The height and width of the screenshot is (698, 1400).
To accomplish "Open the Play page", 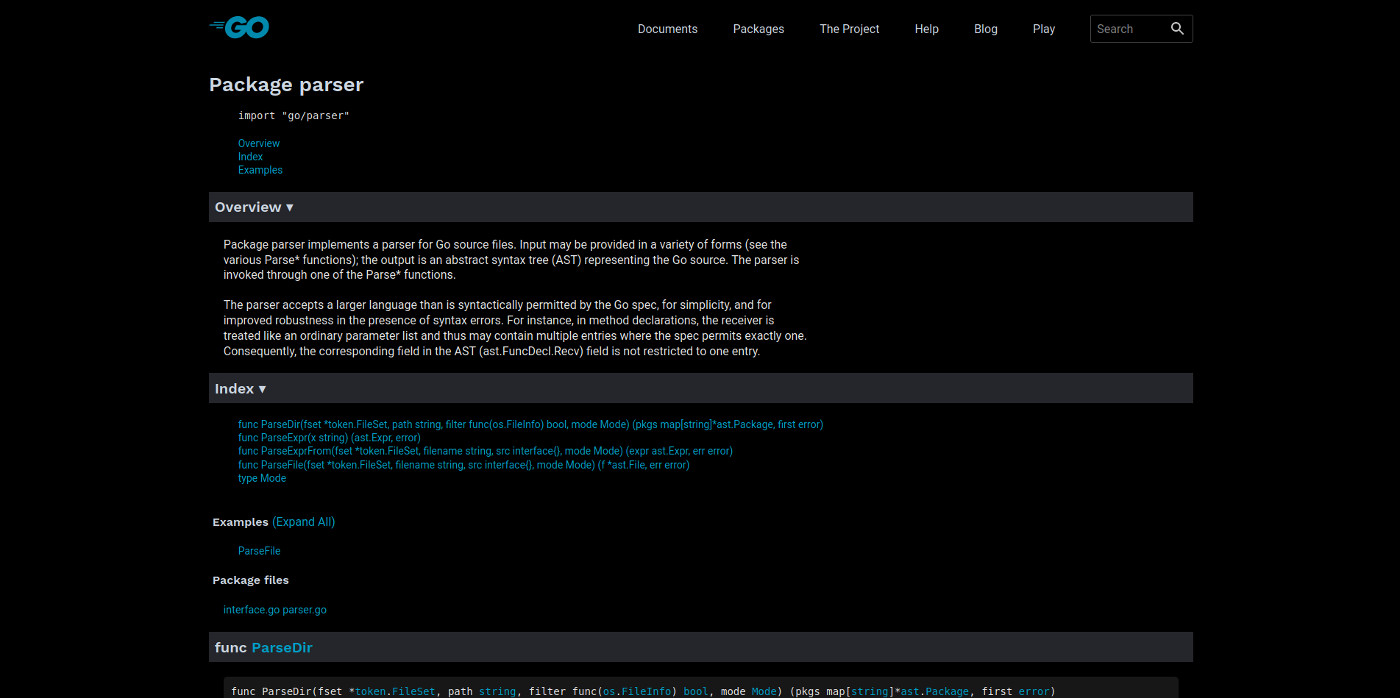I will 1044,29.
